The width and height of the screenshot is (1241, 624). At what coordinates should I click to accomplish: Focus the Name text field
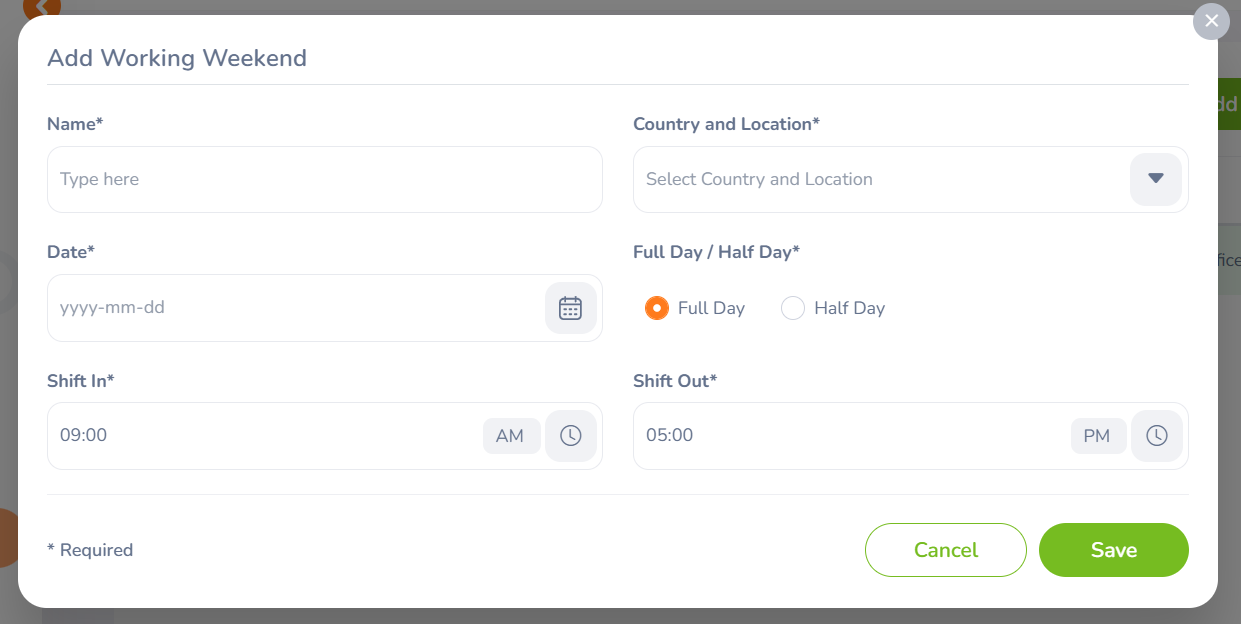coord(324,180)
